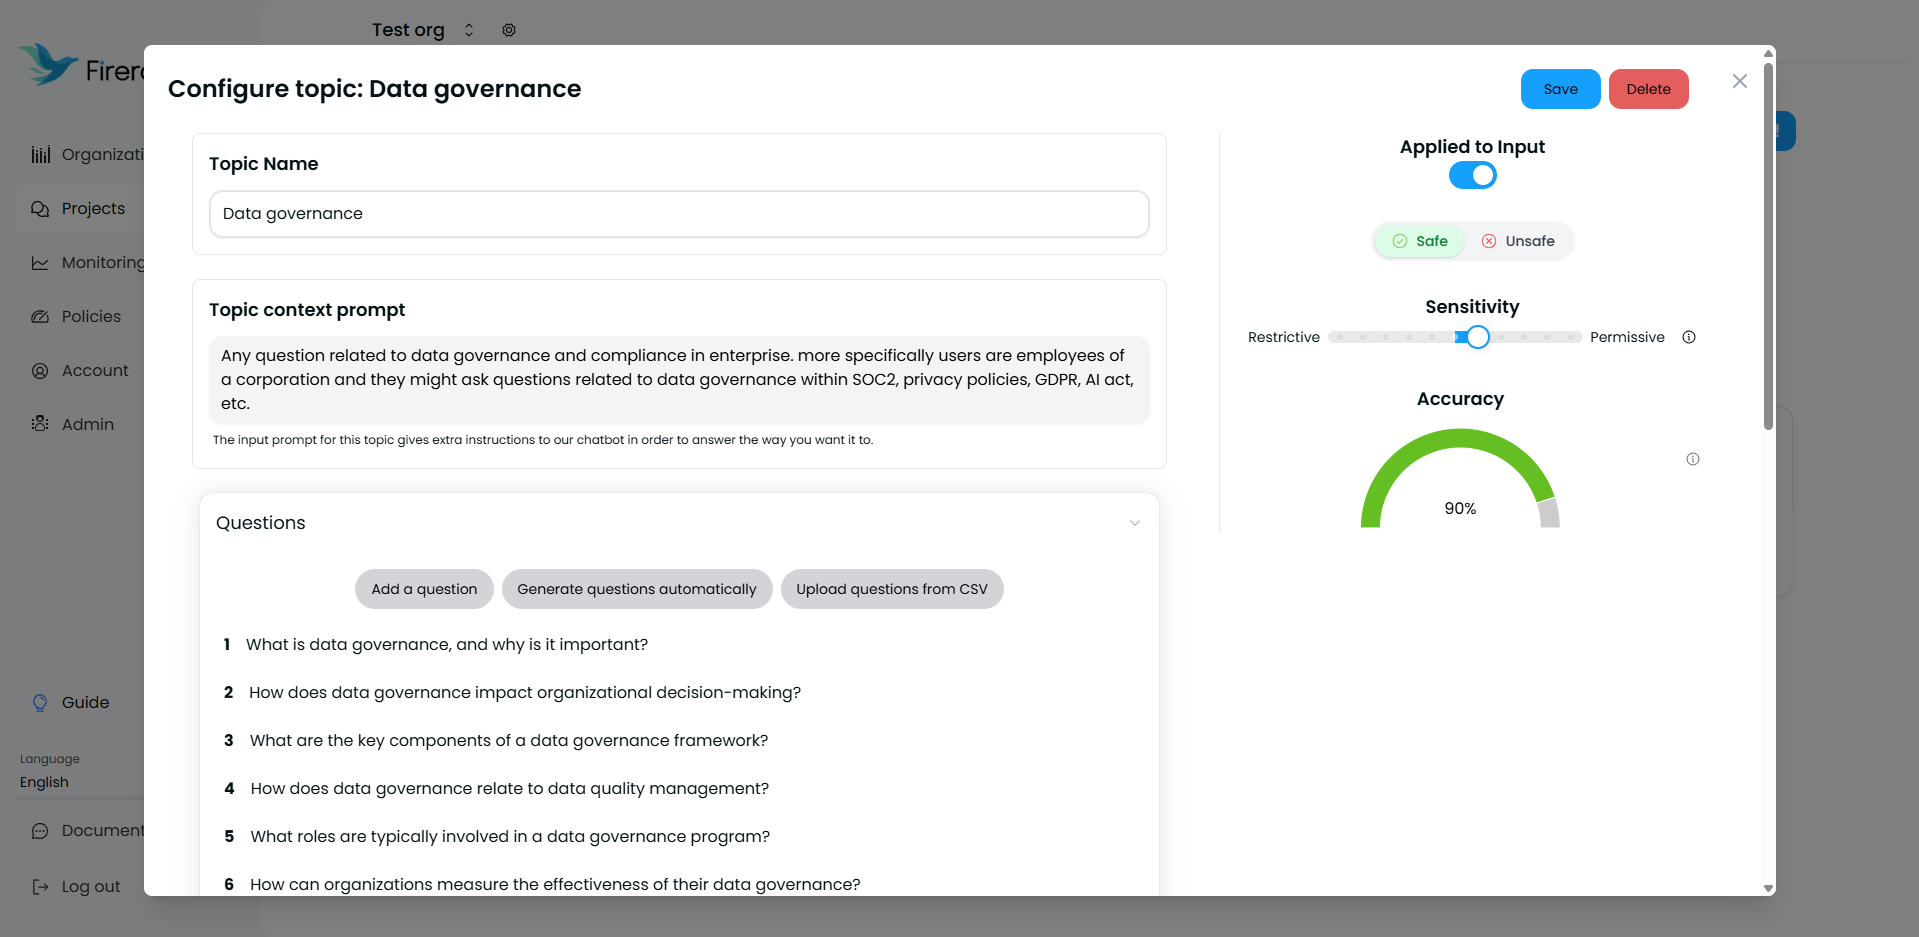
Task: Open the Test org switcher dropdown
Action: (x=468, y=30)
